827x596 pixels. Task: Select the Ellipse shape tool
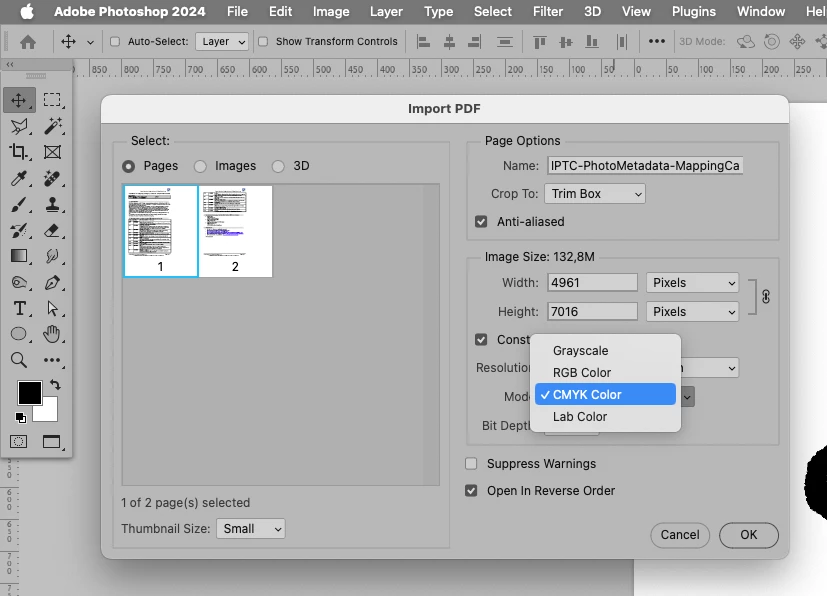pyautogui.click(x=19, y=334)
